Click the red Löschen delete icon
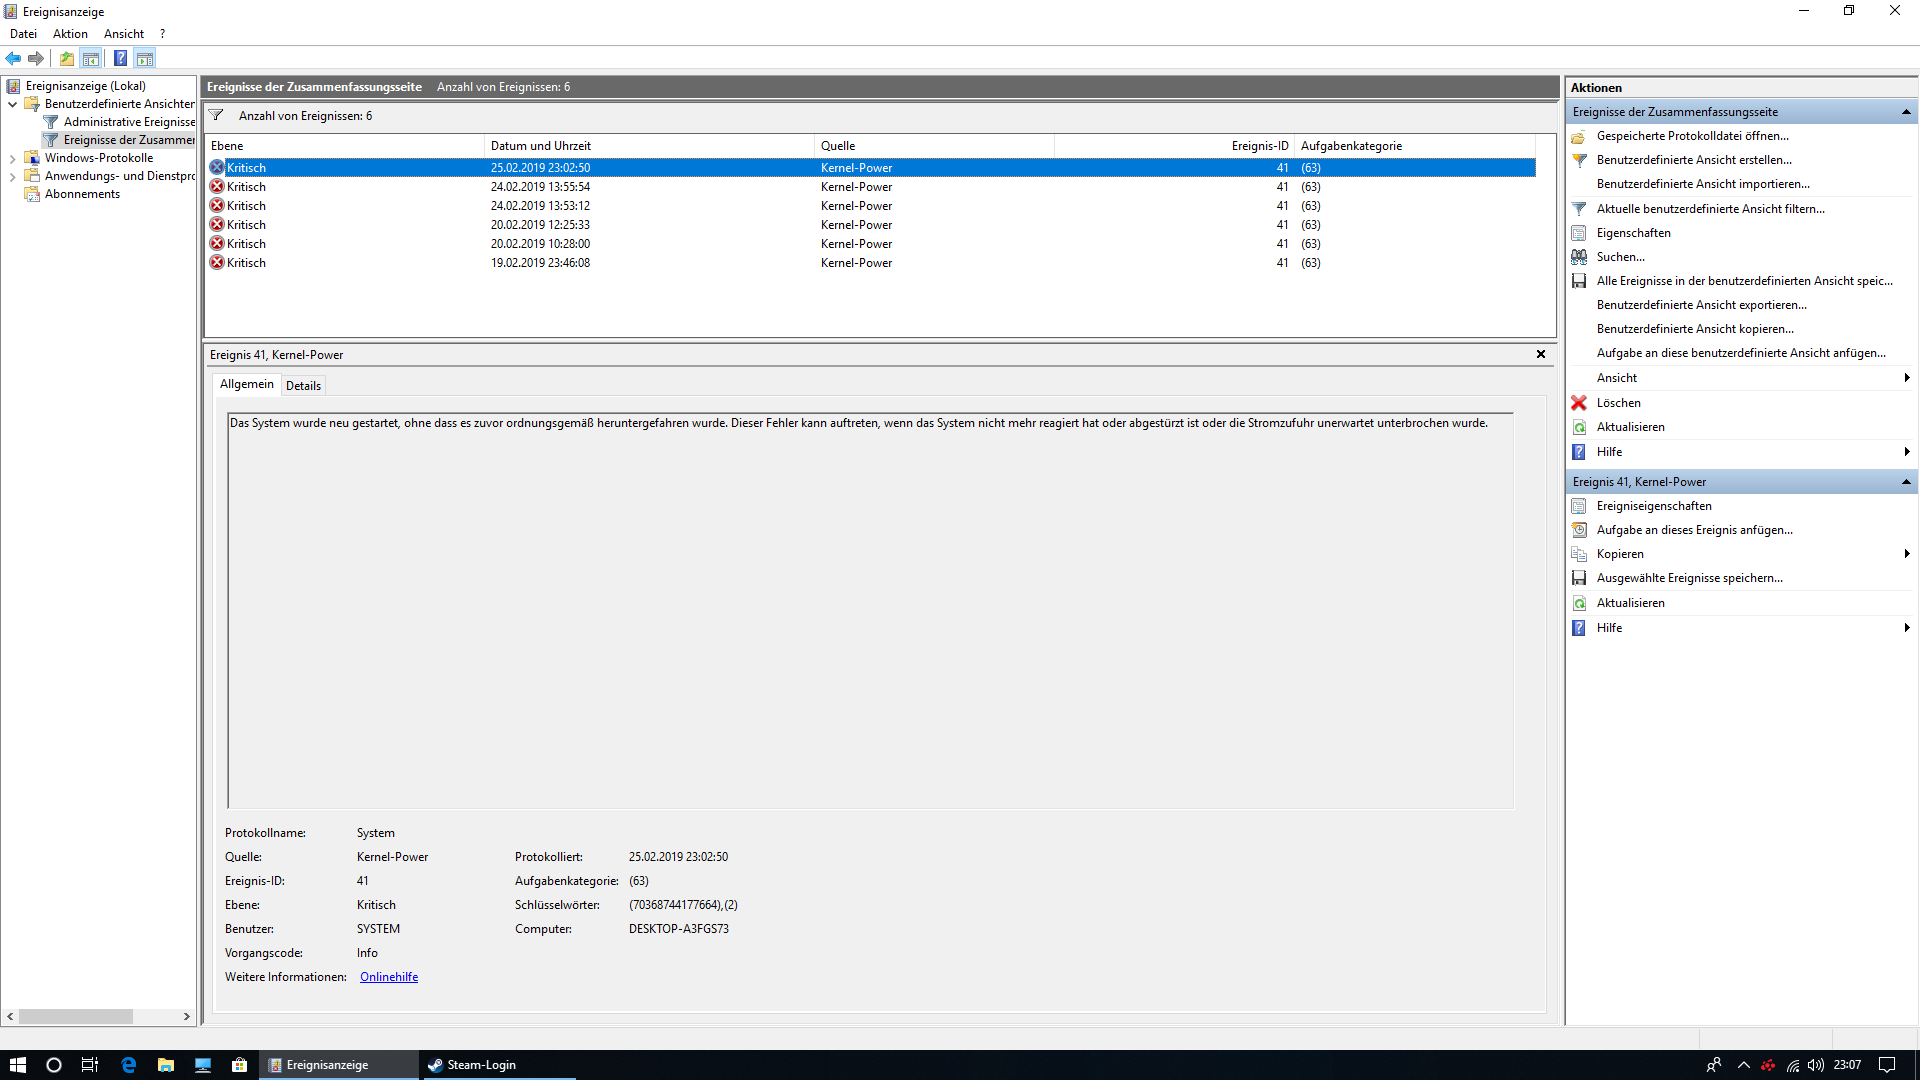Screen dimensions: 1920x1080 tap(1579, 403)
